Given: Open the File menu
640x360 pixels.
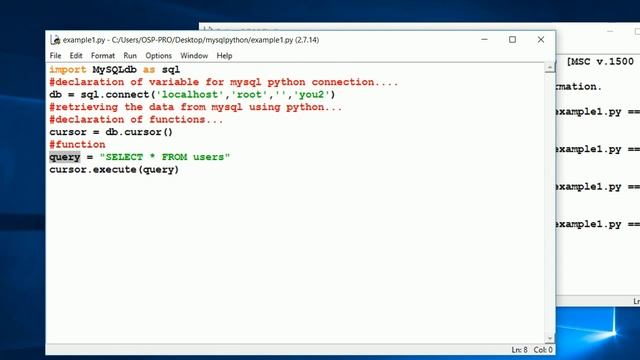Looking at the screenshot, I should tap(55, 56).
